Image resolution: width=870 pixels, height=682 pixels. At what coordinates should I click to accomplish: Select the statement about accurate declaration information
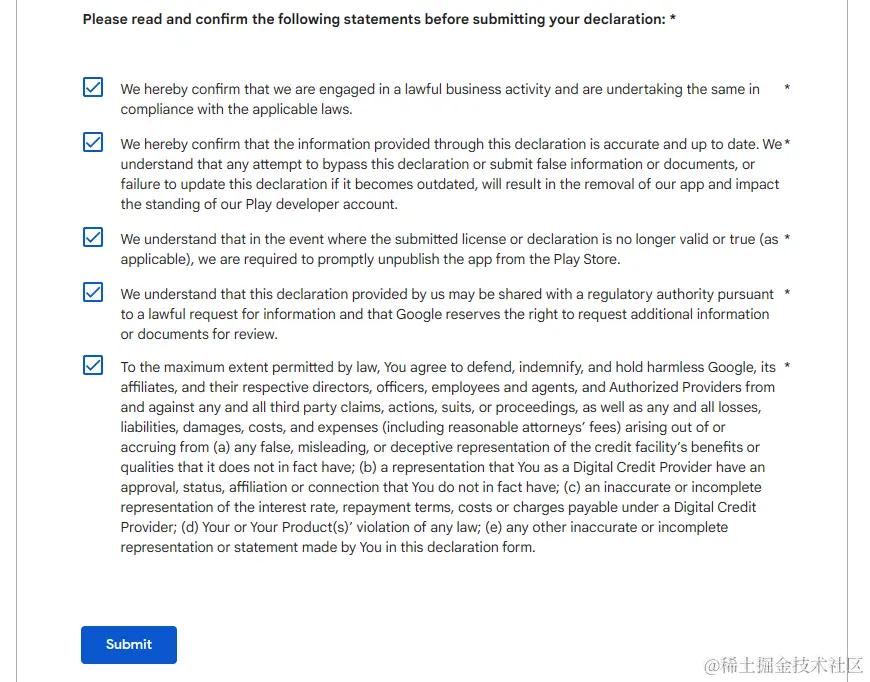coord(450,174)
